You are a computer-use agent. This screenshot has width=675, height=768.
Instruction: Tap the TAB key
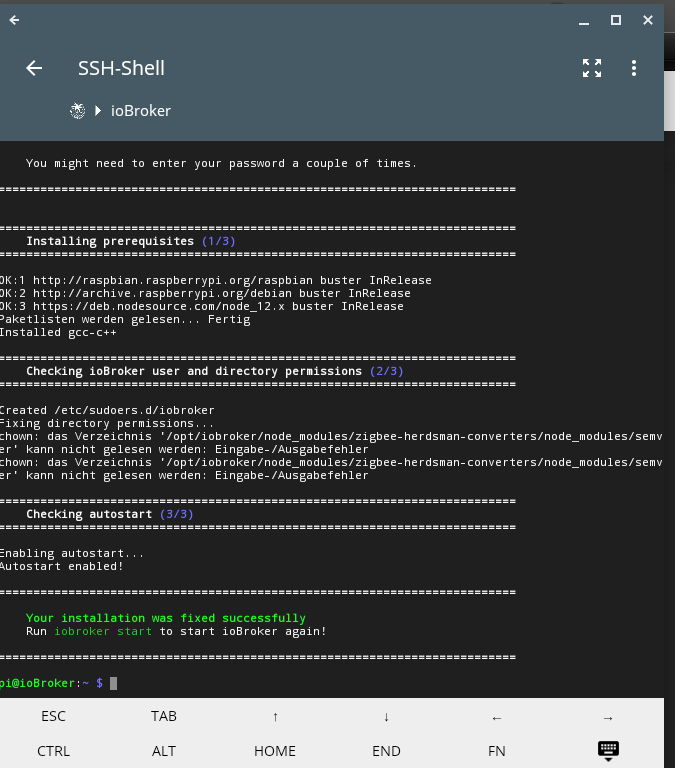coord(164,716)
